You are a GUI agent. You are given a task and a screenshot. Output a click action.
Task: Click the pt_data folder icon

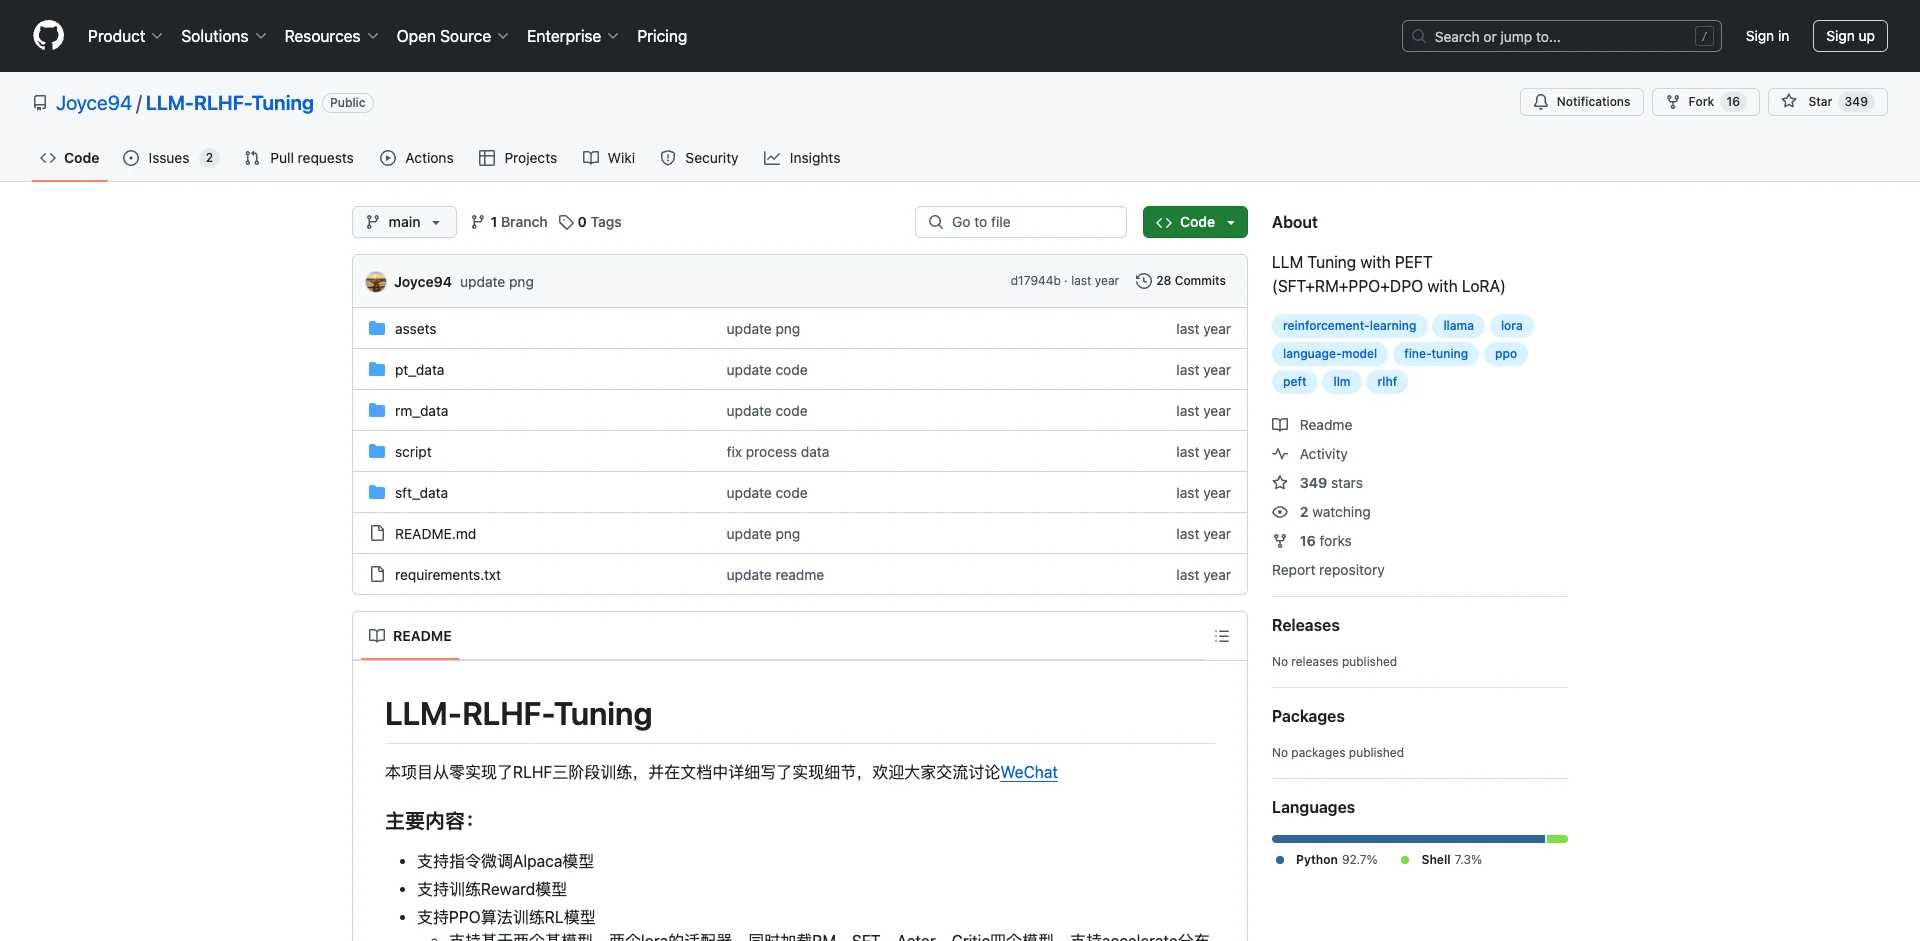tap(377, 370)
